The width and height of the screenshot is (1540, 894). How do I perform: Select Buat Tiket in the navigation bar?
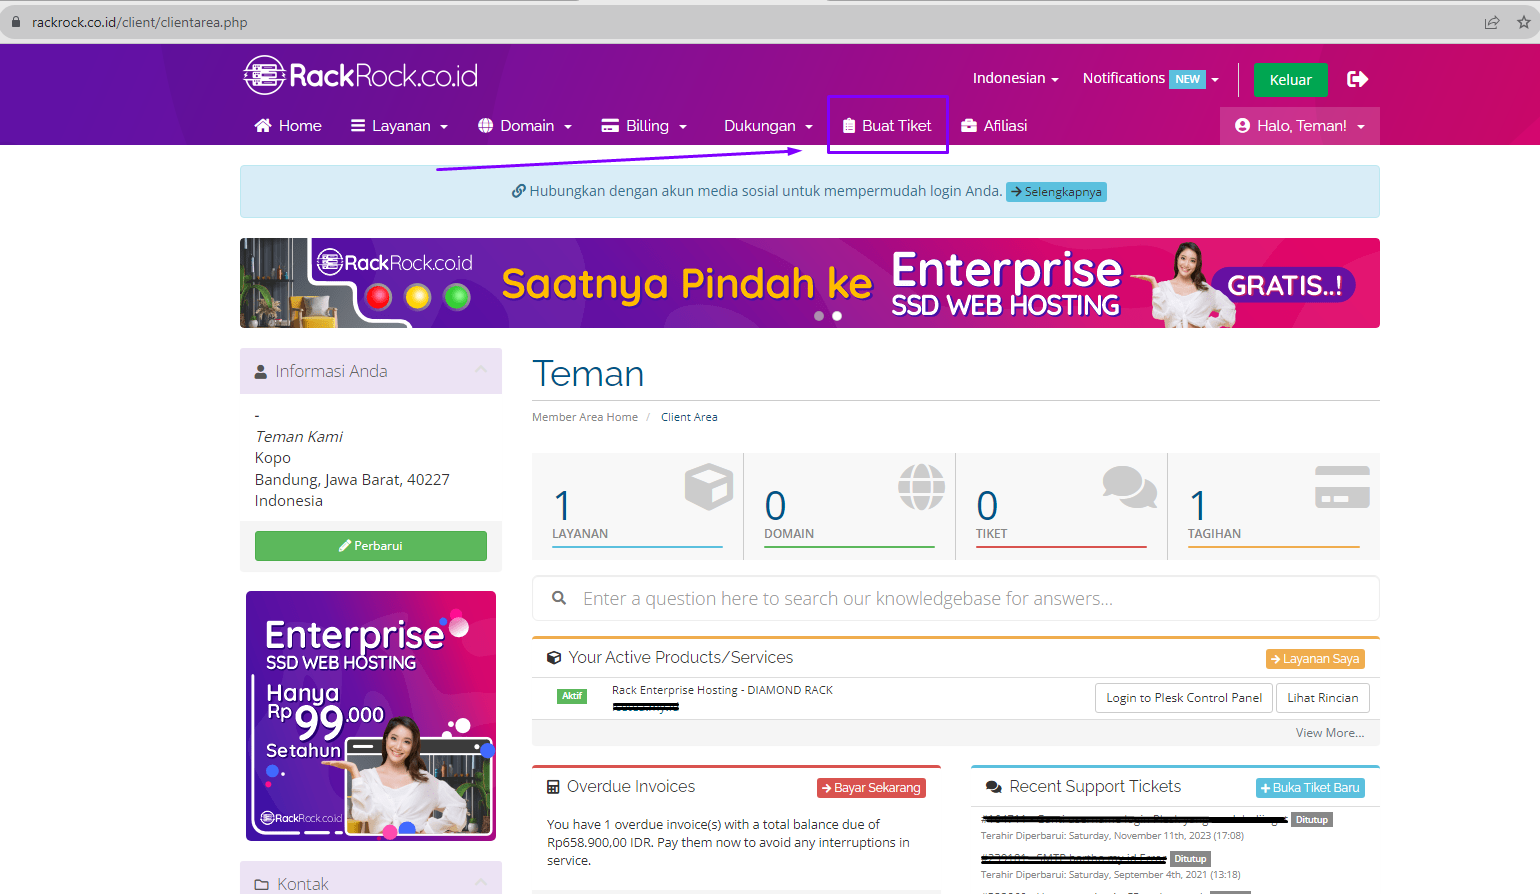coord(887,126)
